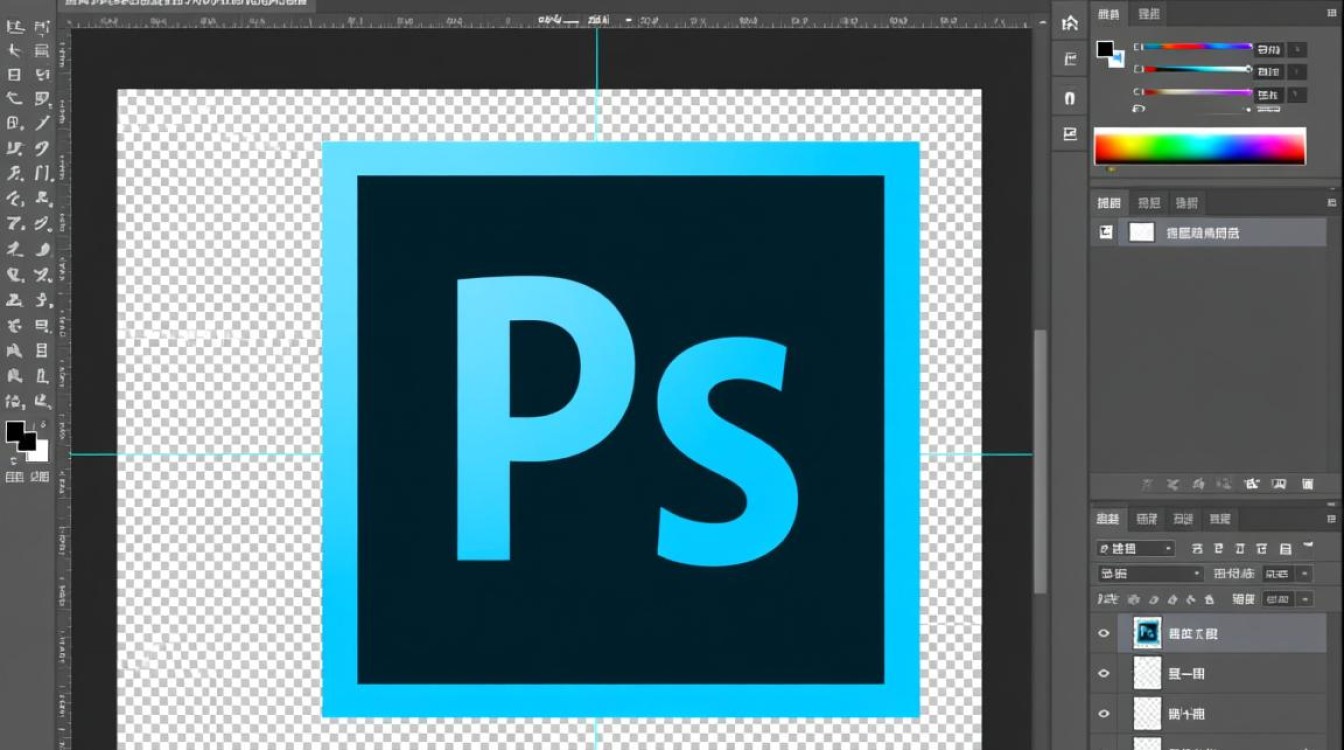Viewport: 1344px width, 750px height.
Task: Click the large Ps letters on the canvas
Action: [x=628, y=420]
